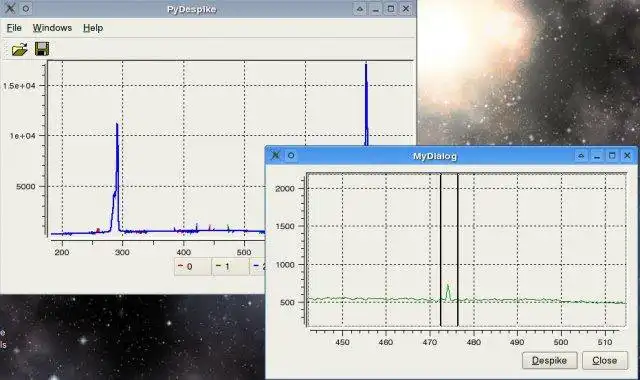Close the PyDespike window
Screen dimensions: 640x380
[x=406, y=9]
